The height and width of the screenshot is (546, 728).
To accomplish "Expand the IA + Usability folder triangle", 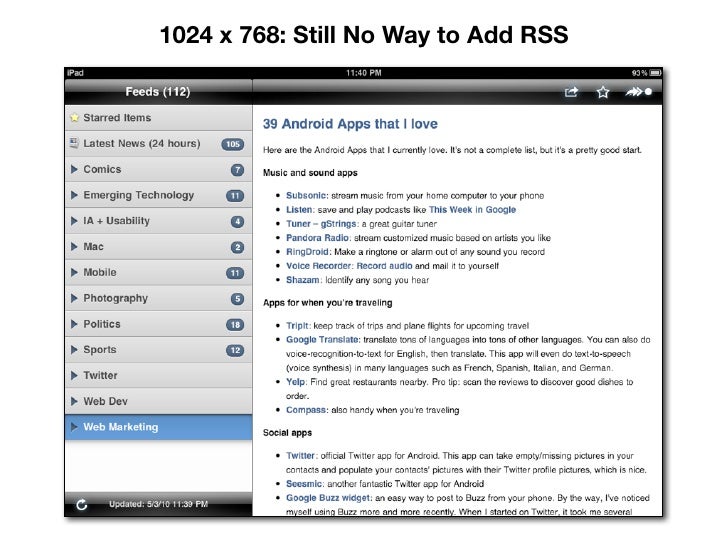I will click(74, 221).
